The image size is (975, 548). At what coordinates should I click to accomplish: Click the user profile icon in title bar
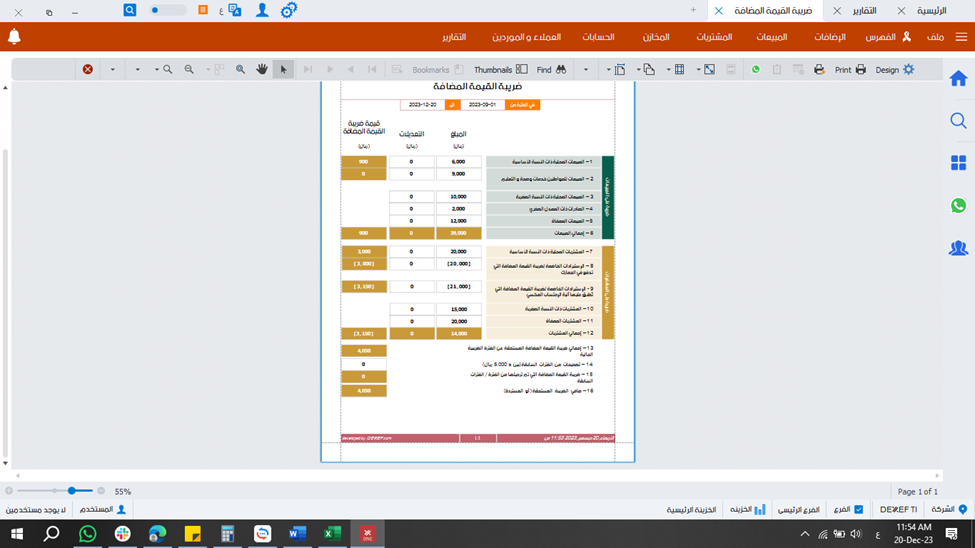(262, 11)
